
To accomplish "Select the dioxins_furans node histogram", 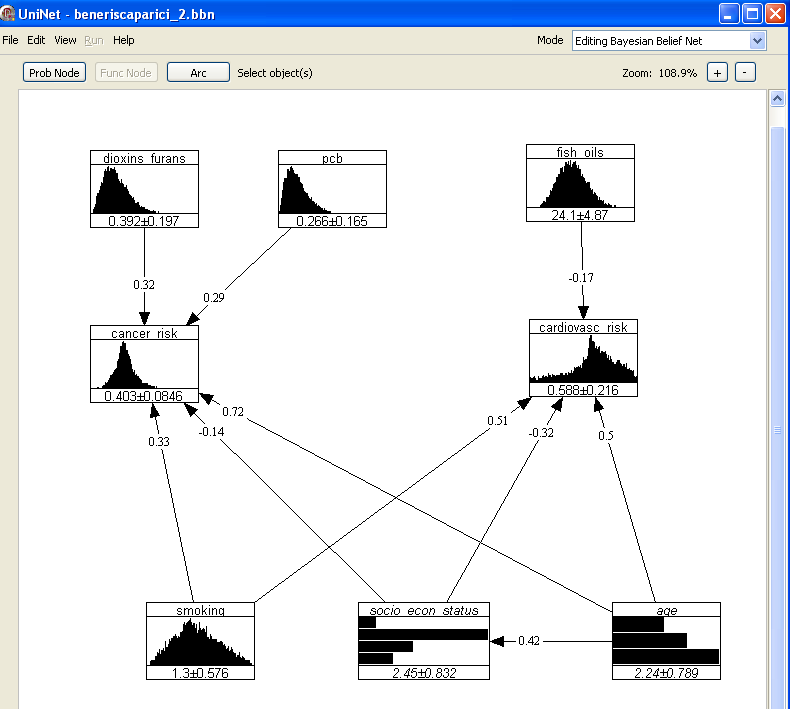I will (x=144, y=189).
